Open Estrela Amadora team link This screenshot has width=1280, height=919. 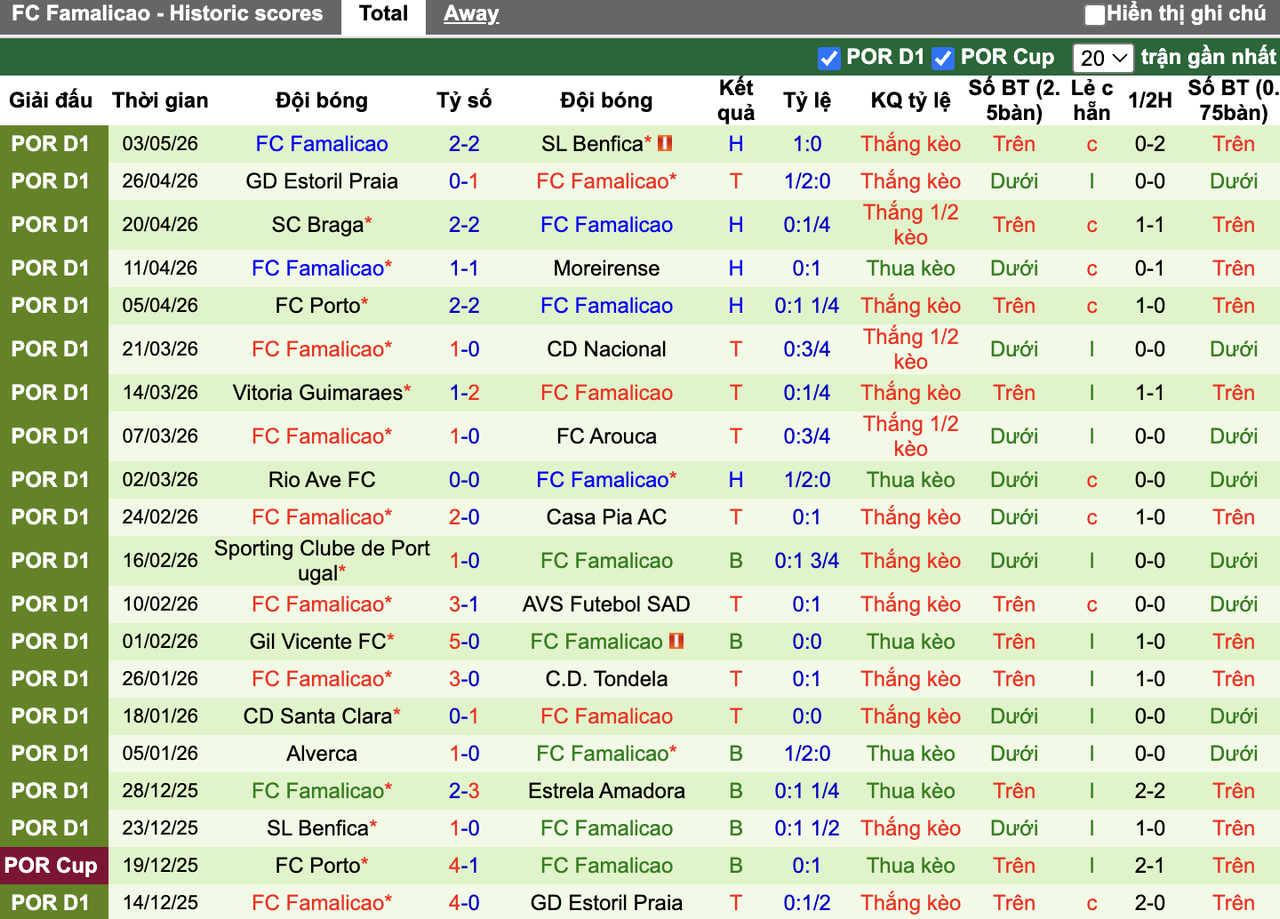point(606,791)
